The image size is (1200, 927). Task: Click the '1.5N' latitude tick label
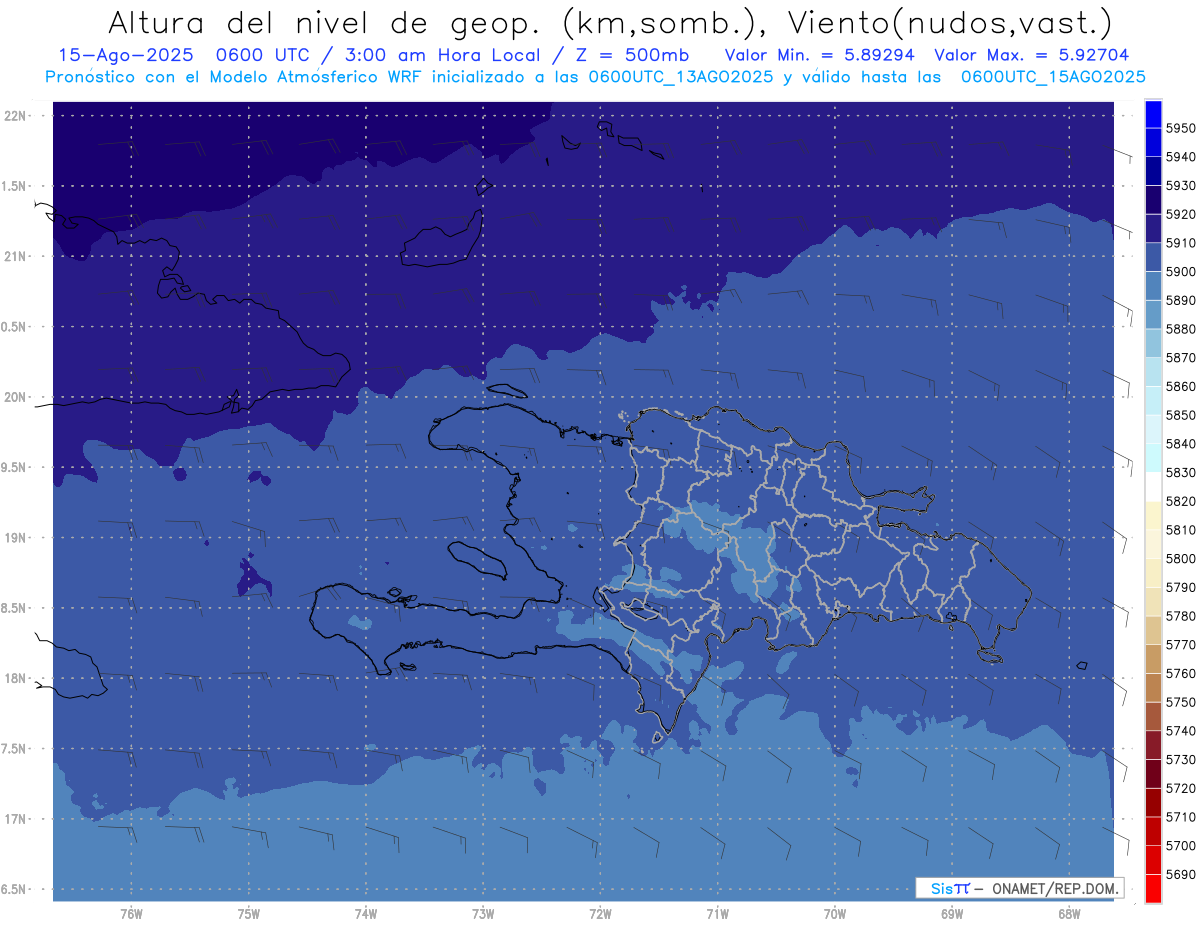point(14,186)
